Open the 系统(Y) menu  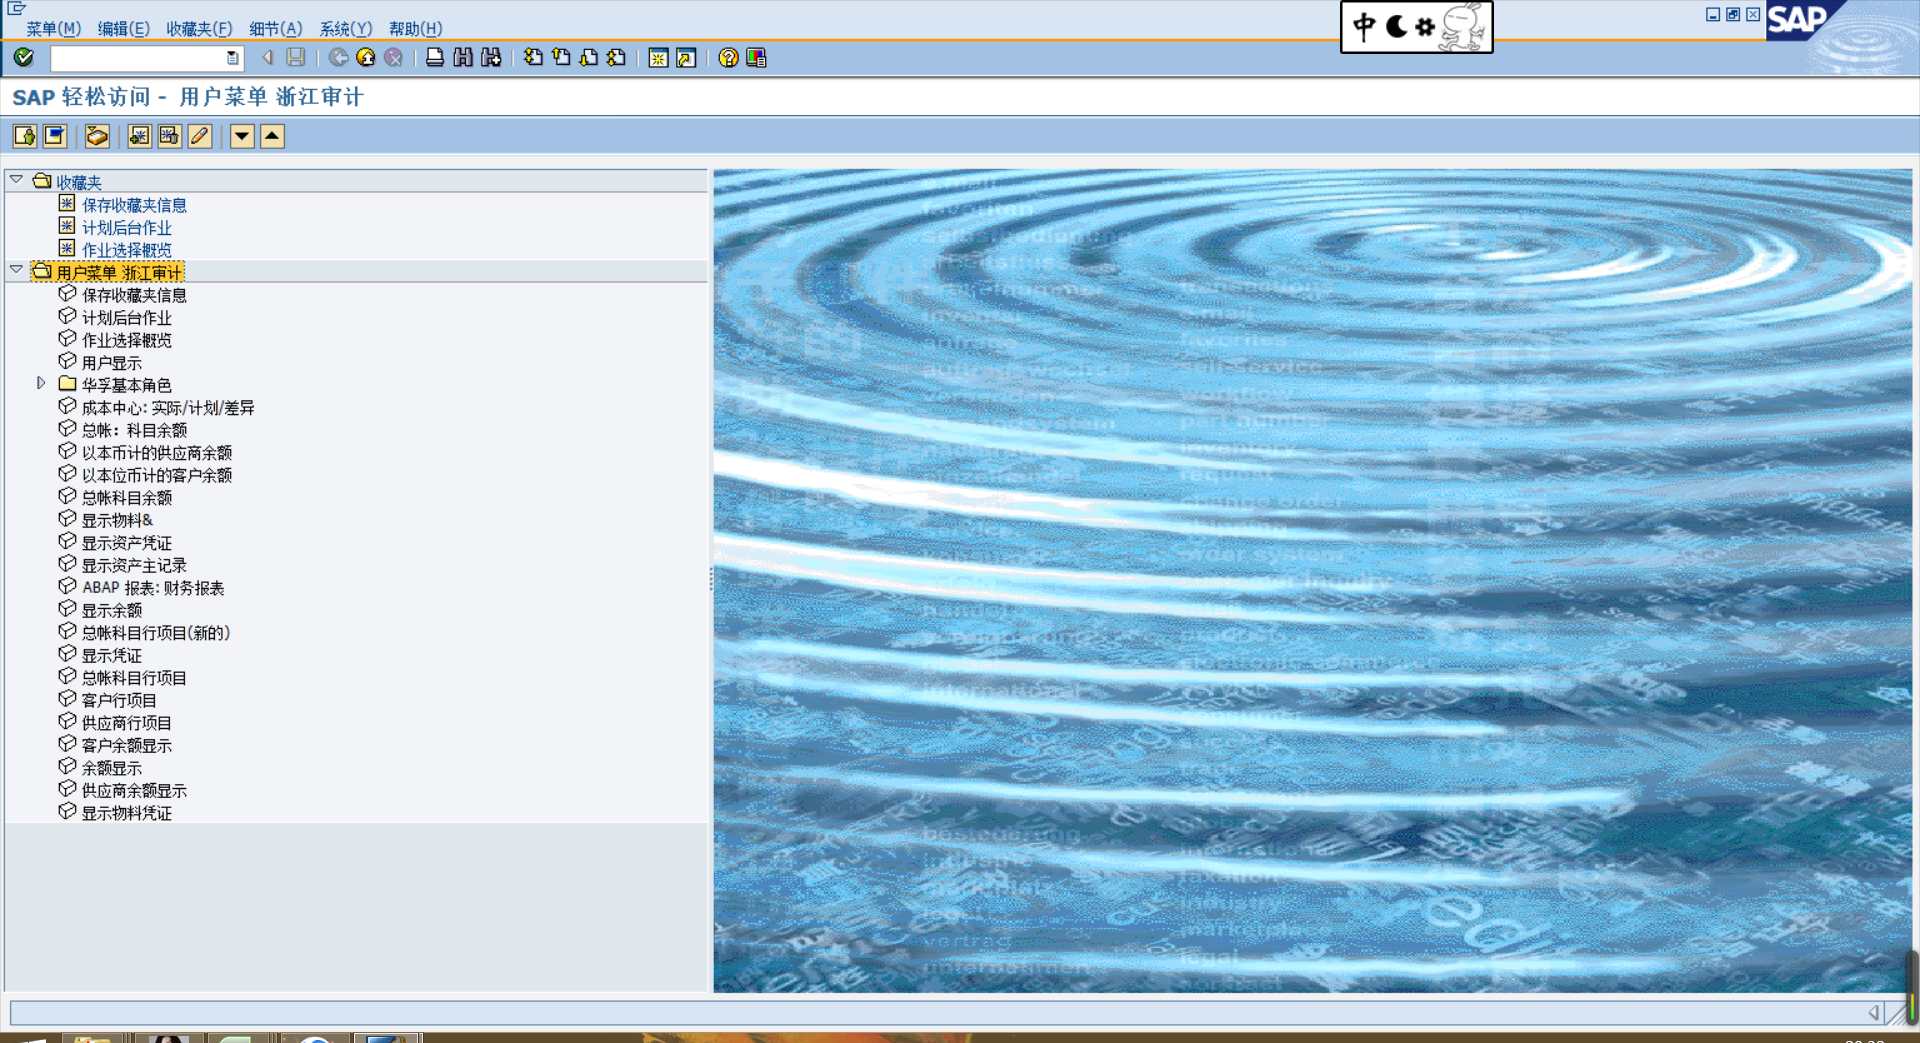coord(345,28)
